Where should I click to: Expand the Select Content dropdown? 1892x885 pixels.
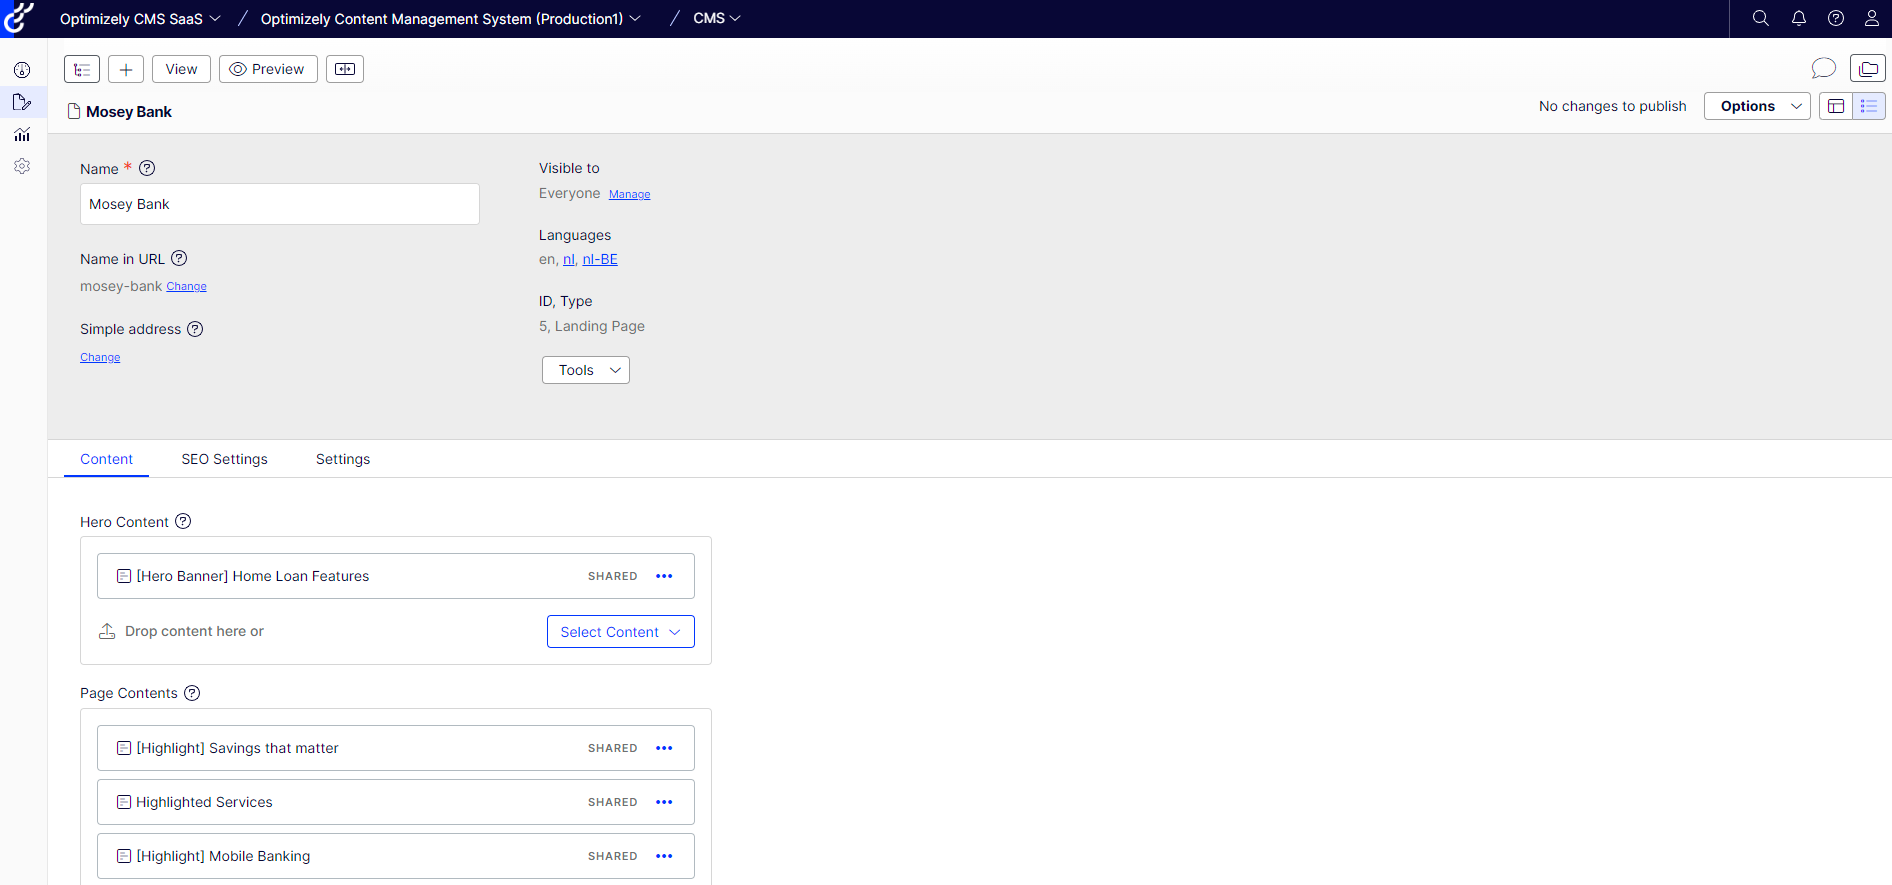tap(620, 632)
